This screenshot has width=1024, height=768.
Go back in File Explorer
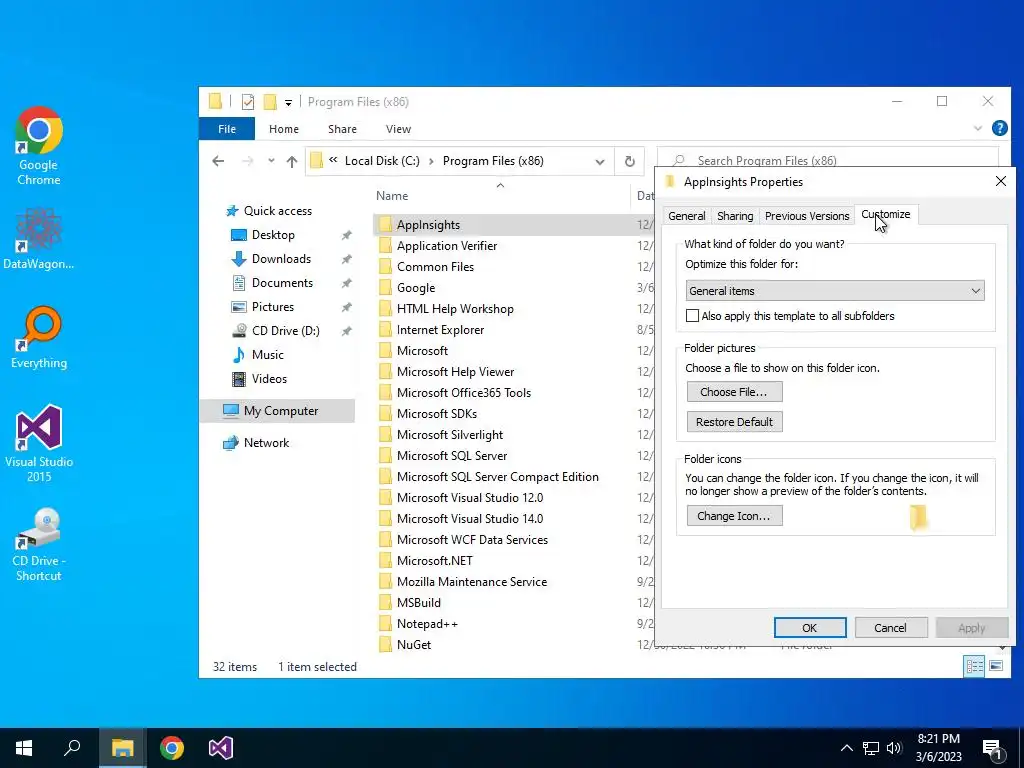pos(218,161)
